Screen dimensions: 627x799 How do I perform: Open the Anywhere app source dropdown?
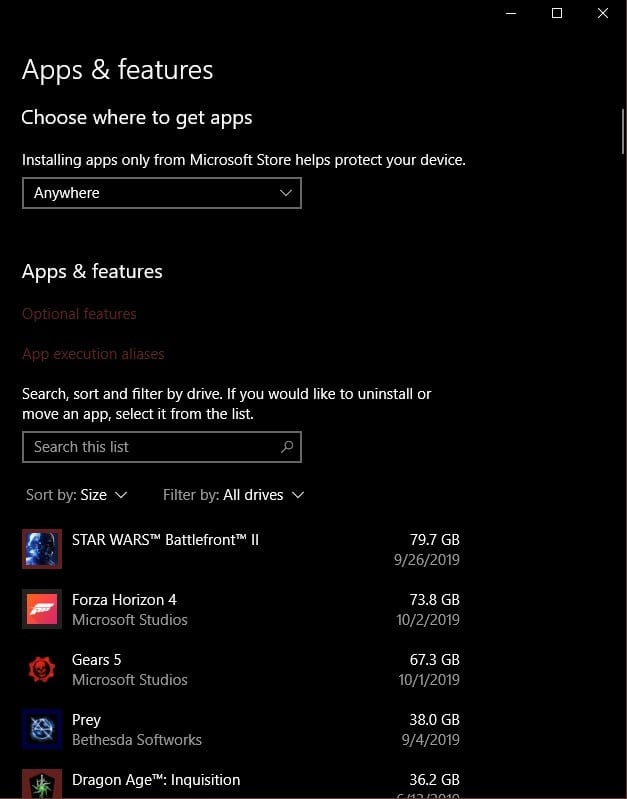click(x=161, y=193)
